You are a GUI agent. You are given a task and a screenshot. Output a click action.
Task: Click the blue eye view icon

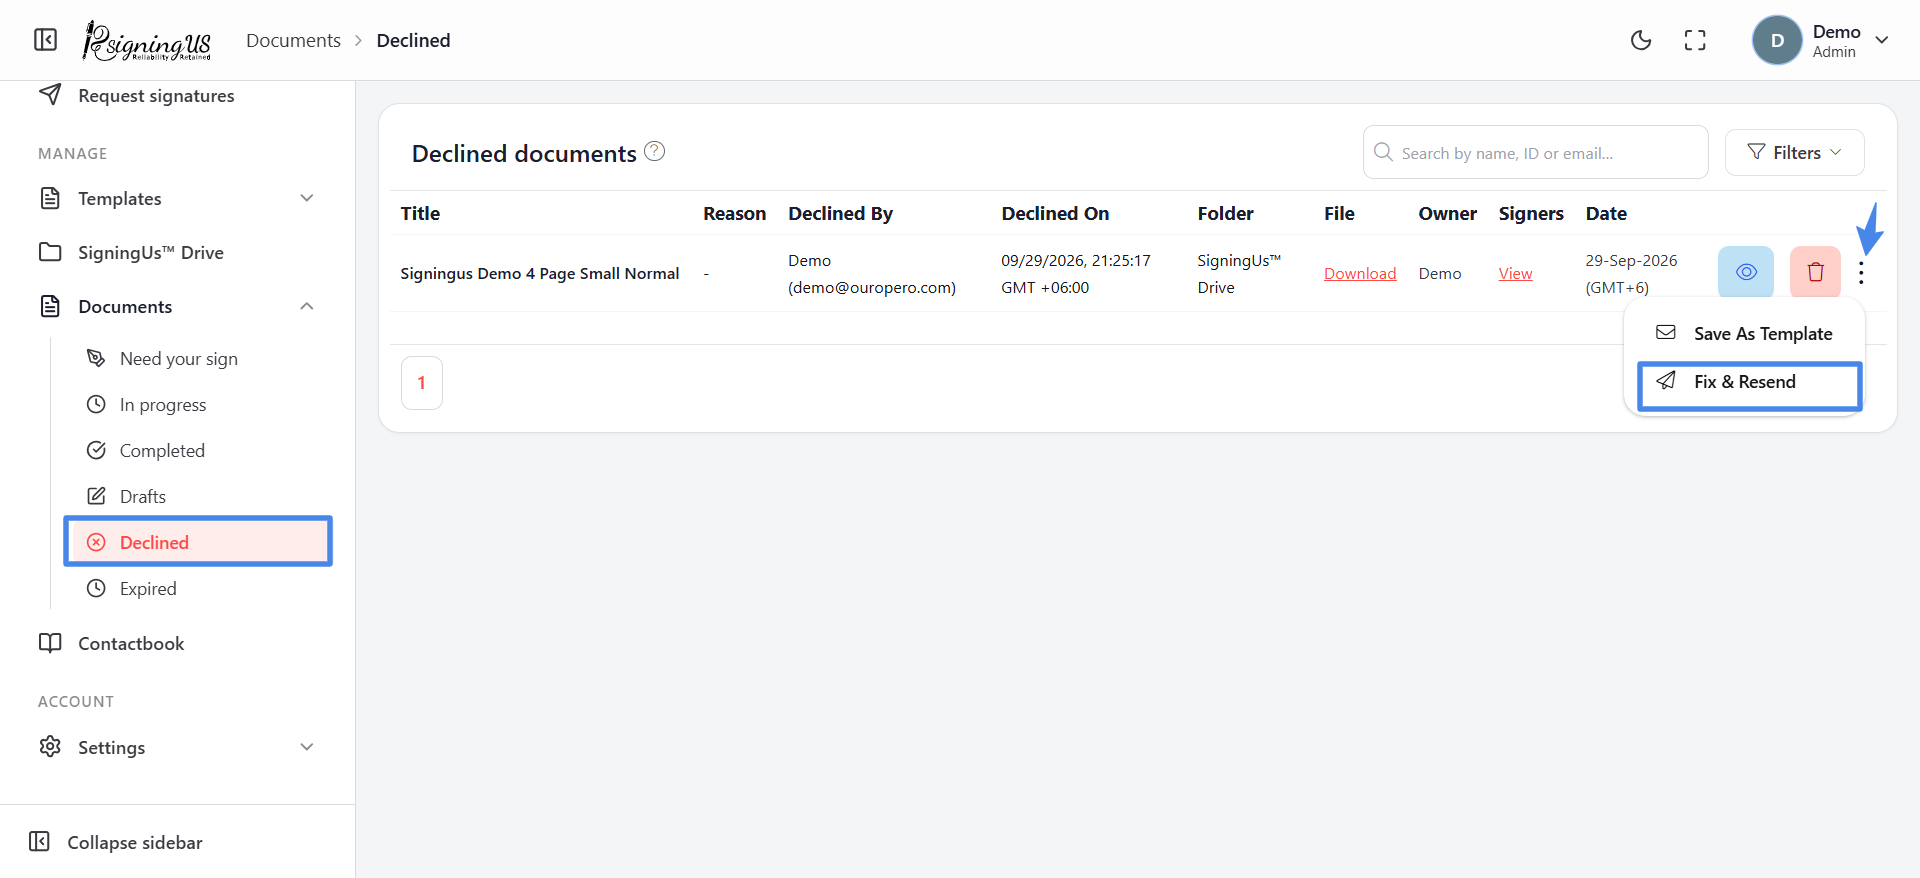(x=1746, y=272)
